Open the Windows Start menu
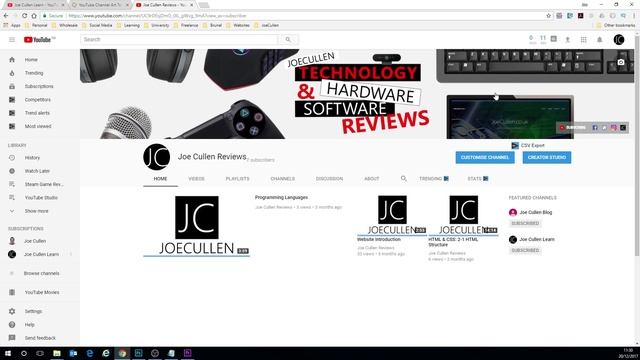Image resolution: width=640 pixels, height=360 pixels. coord(7,353)
